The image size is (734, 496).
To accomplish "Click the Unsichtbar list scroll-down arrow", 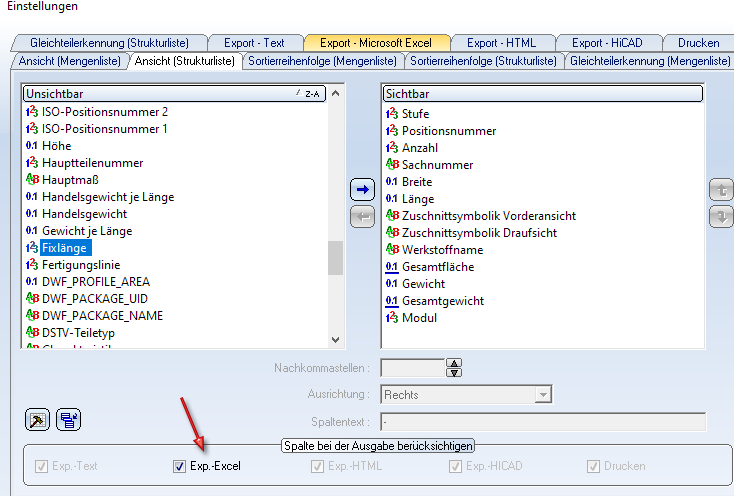I will click(x=335, y=340).
